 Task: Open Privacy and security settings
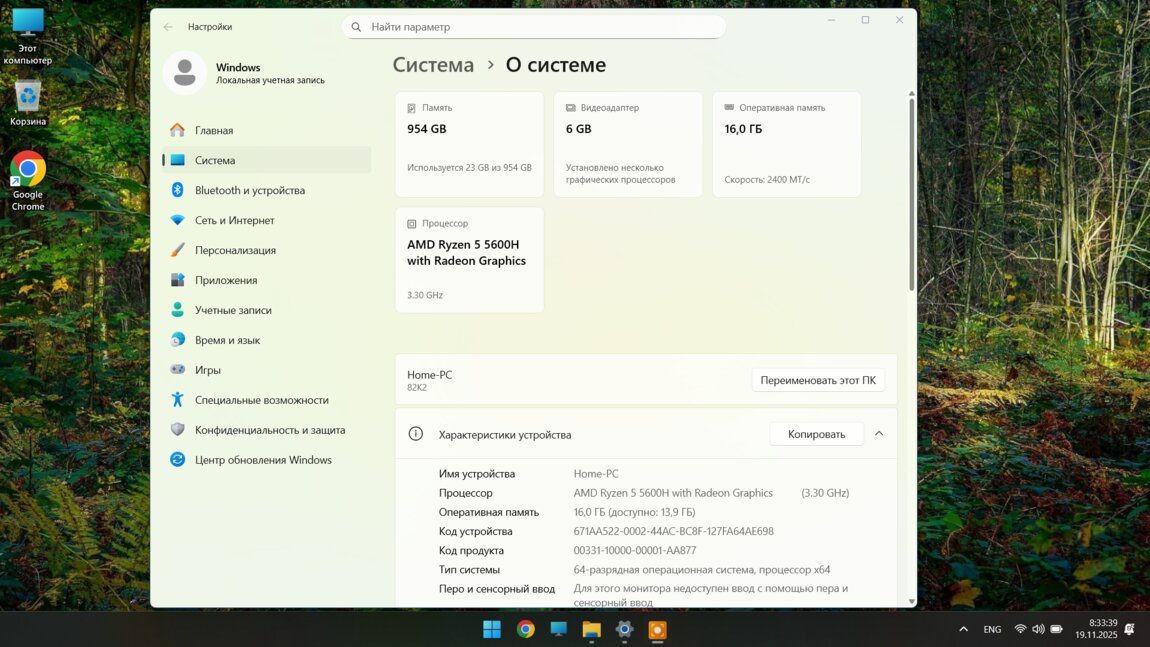pos(269,430)
